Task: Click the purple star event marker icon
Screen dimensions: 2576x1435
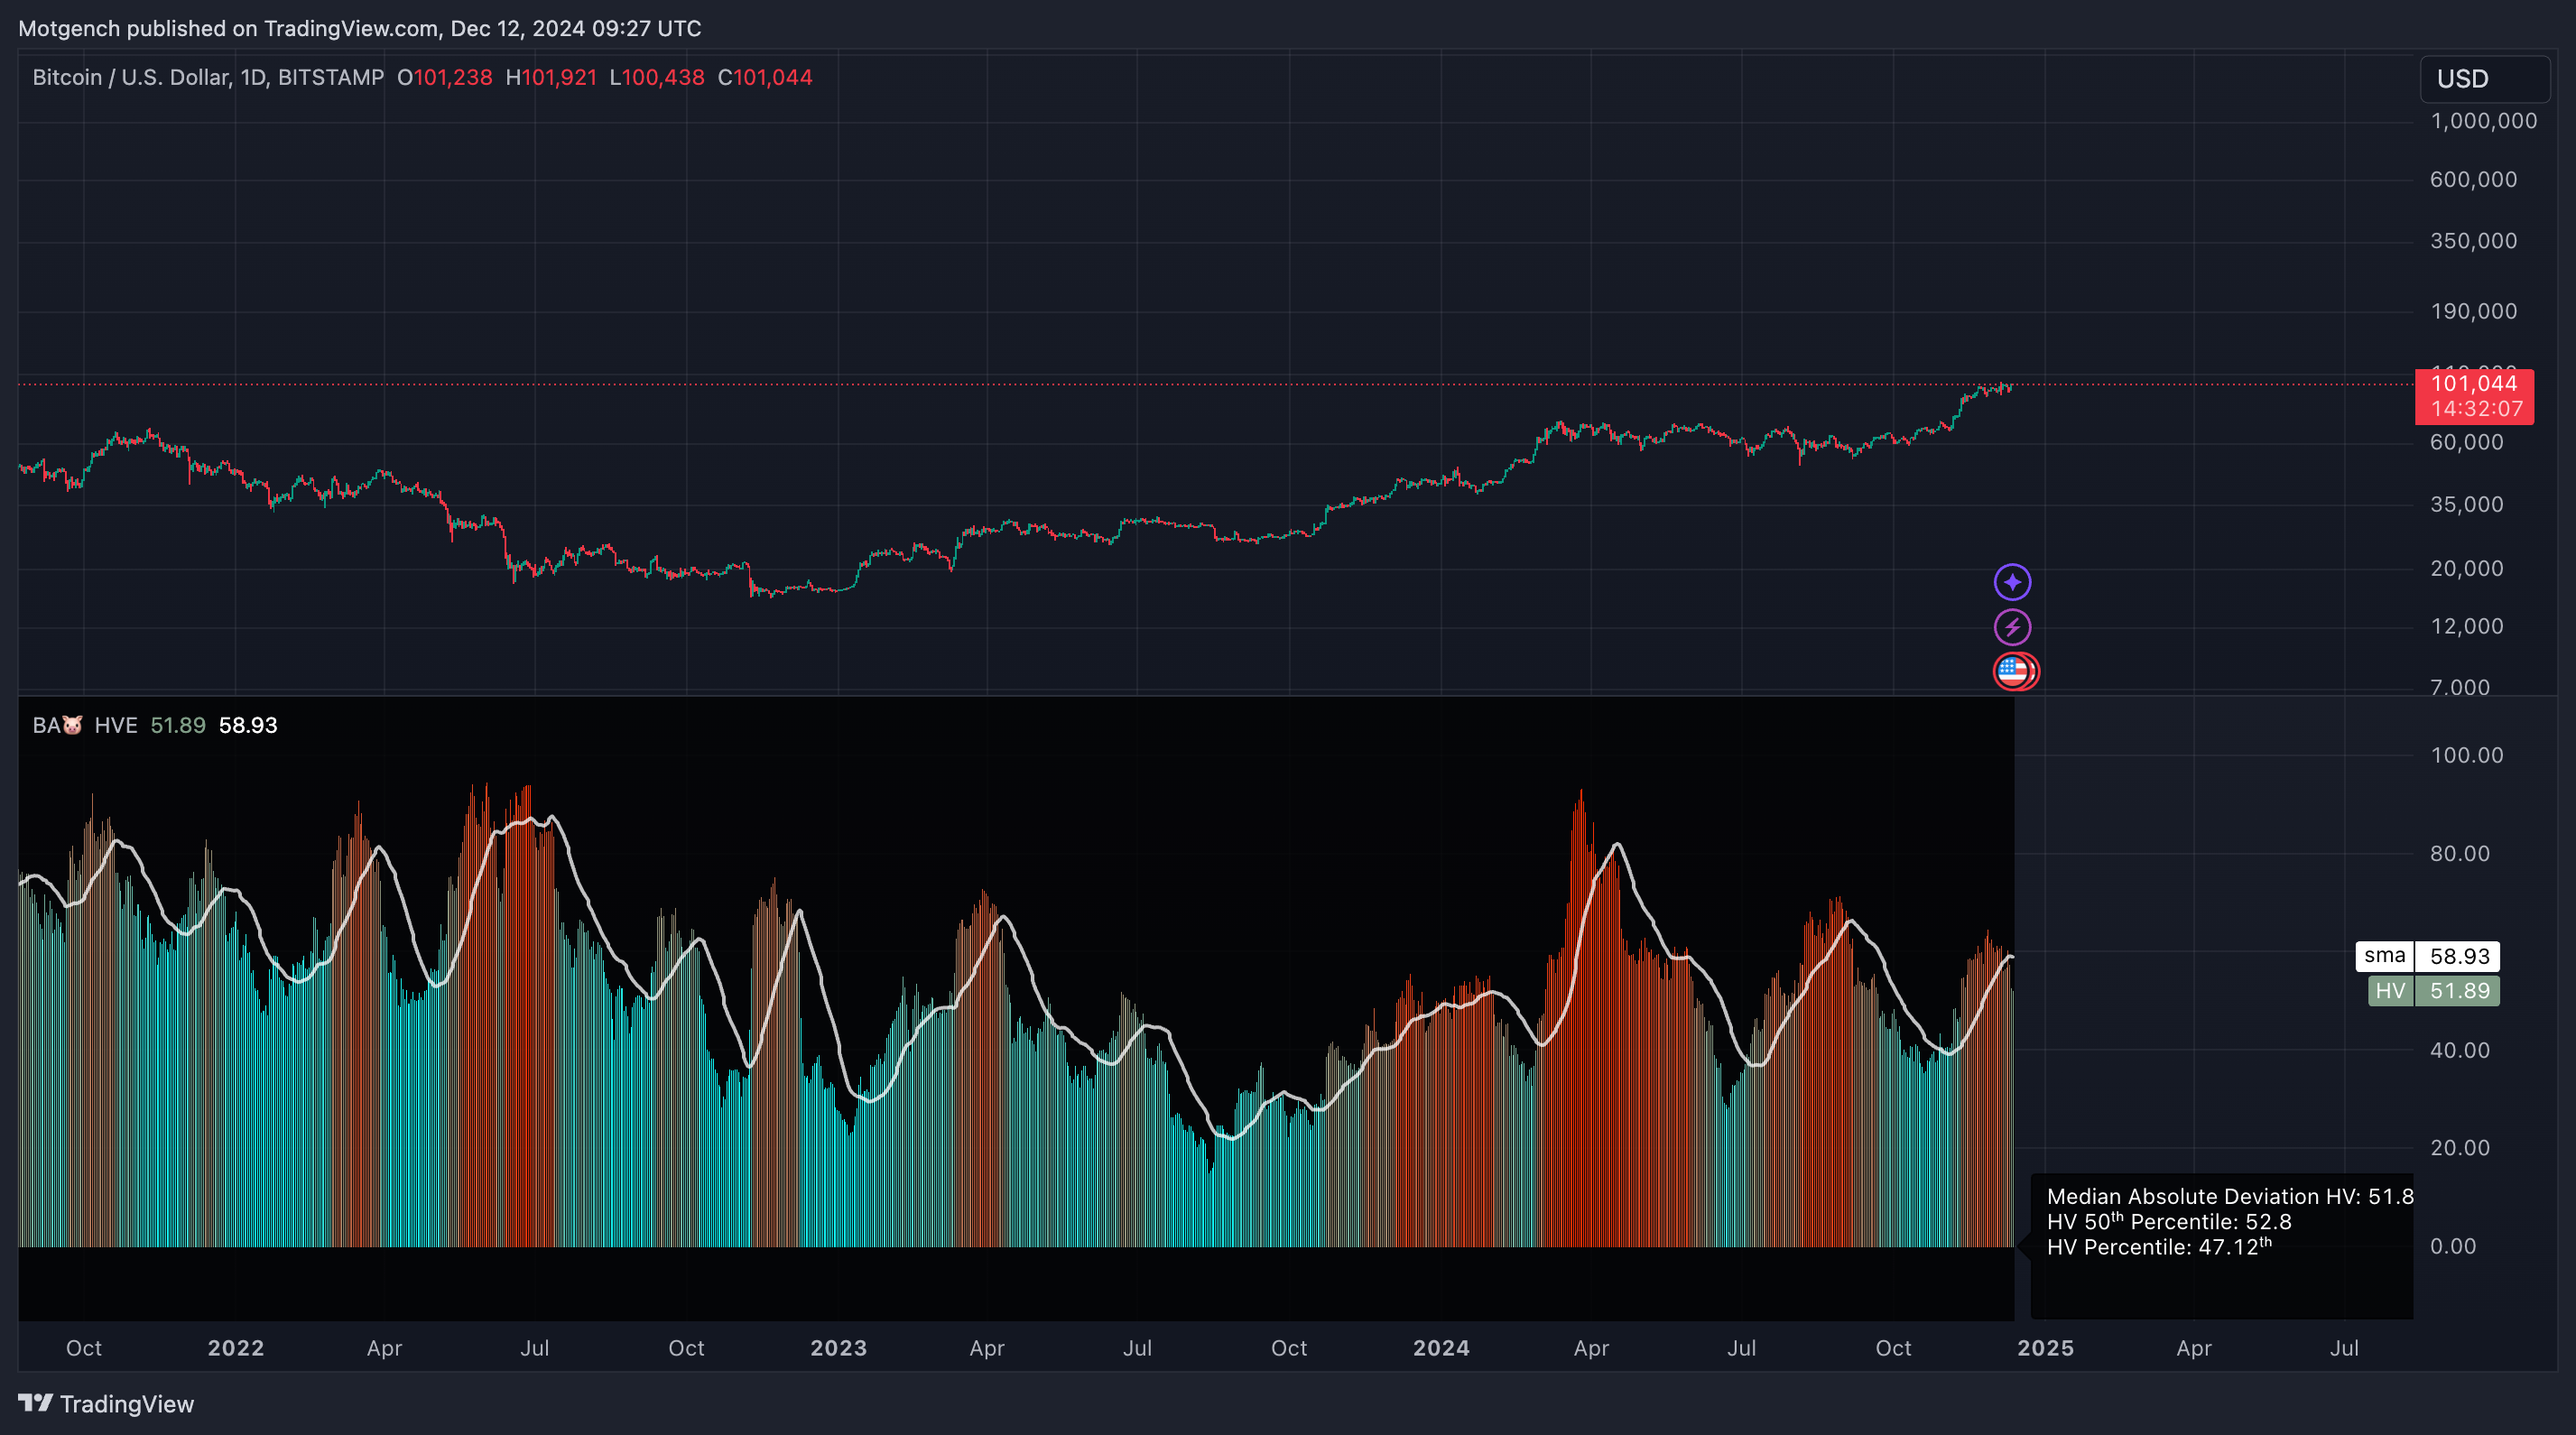Action: 2012,582
